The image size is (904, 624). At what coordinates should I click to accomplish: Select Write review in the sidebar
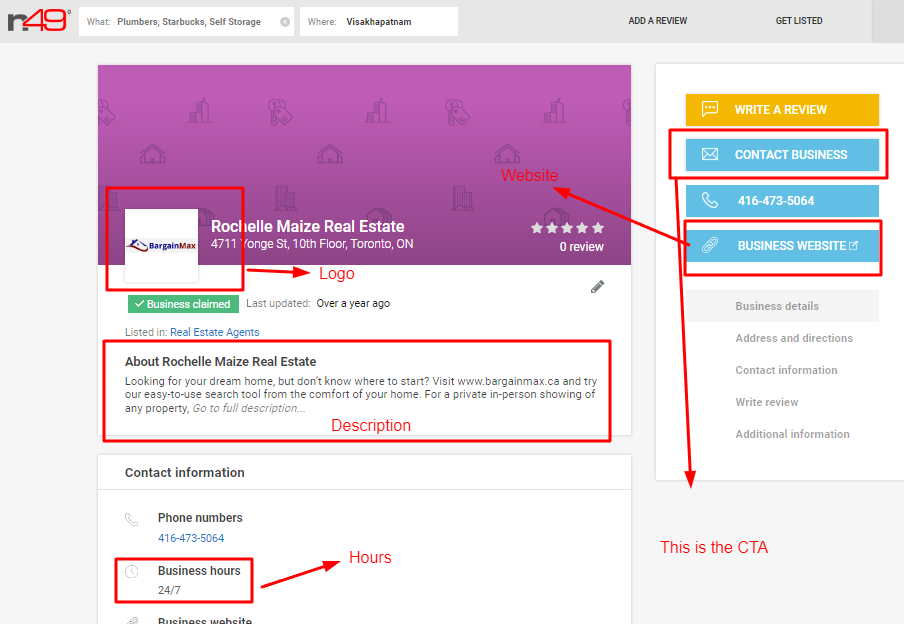coord(766,402)
